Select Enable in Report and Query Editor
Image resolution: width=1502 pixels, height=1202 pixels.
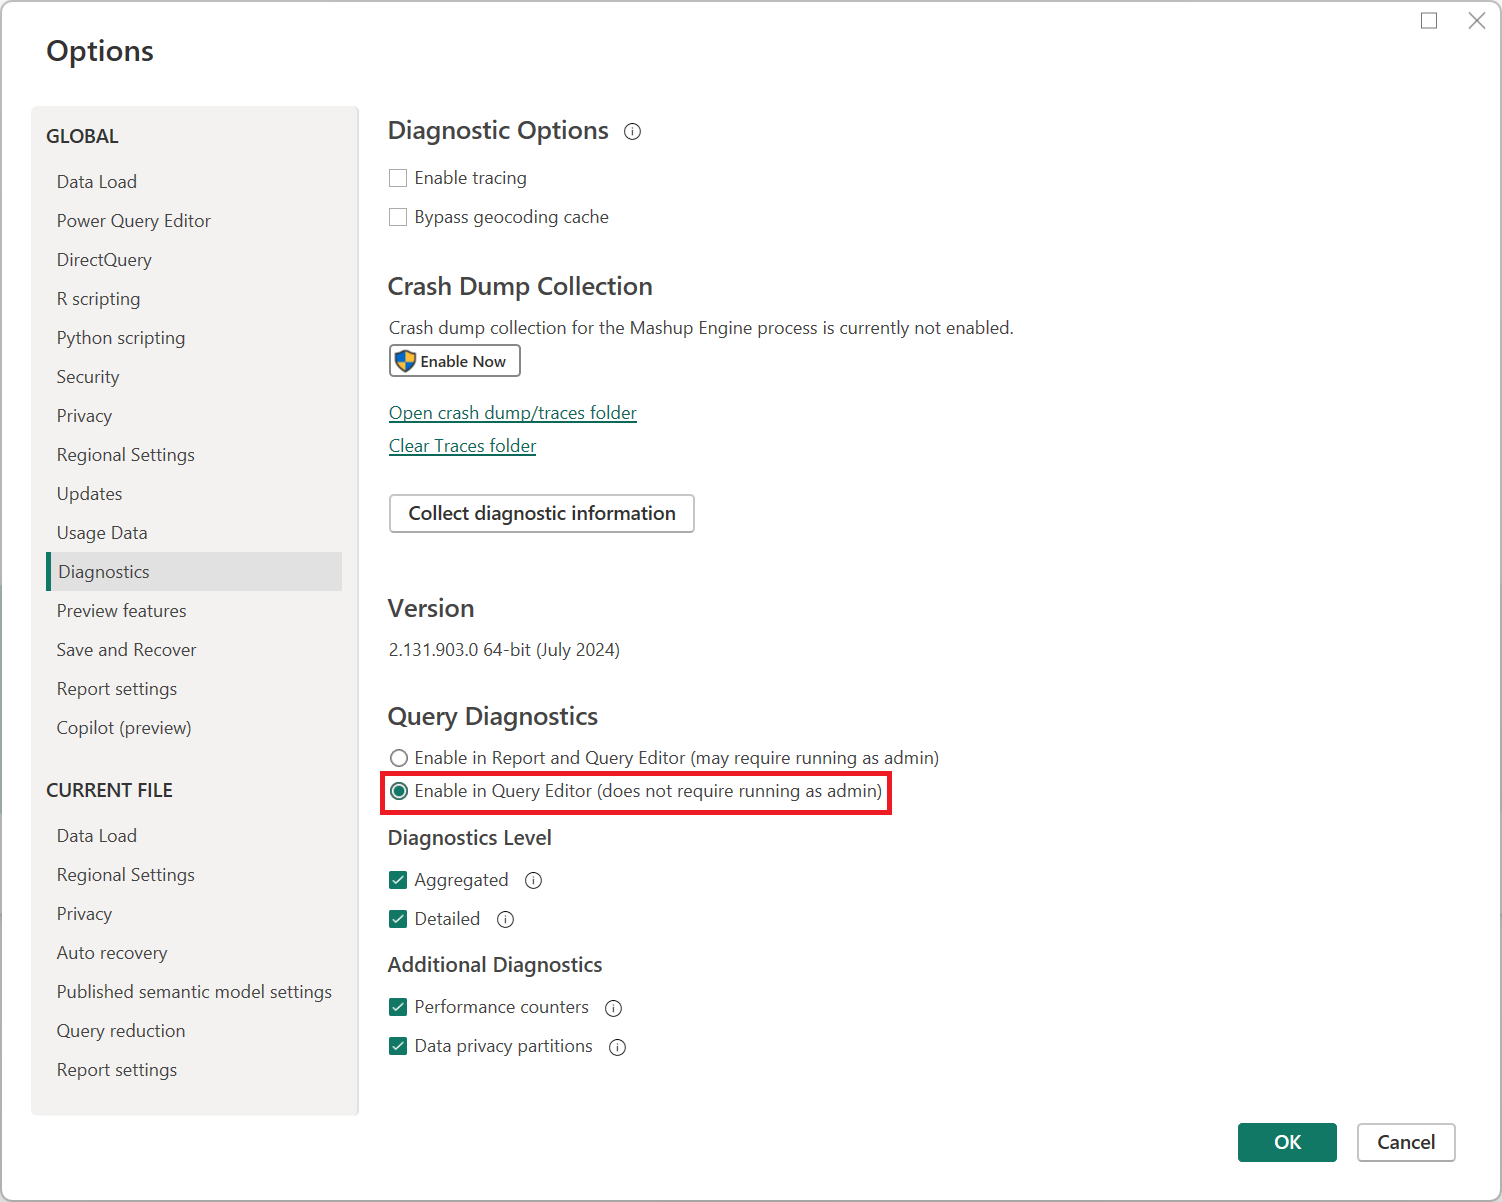(x=399, y=758)
